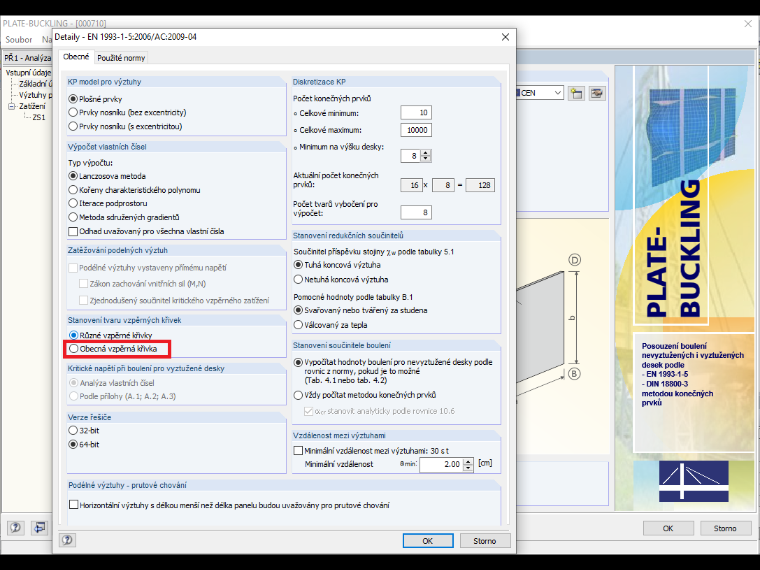Switch to the Použité normy tab

121,58
